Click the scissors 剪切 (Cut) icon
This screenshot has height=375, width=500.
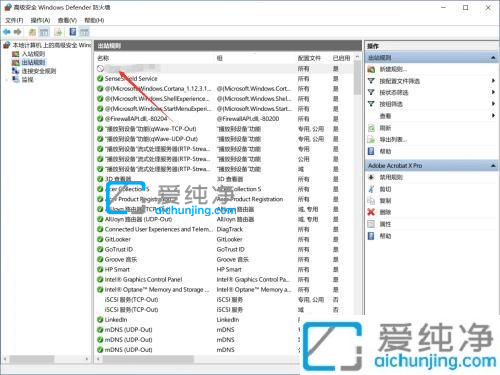pos(371,189)
